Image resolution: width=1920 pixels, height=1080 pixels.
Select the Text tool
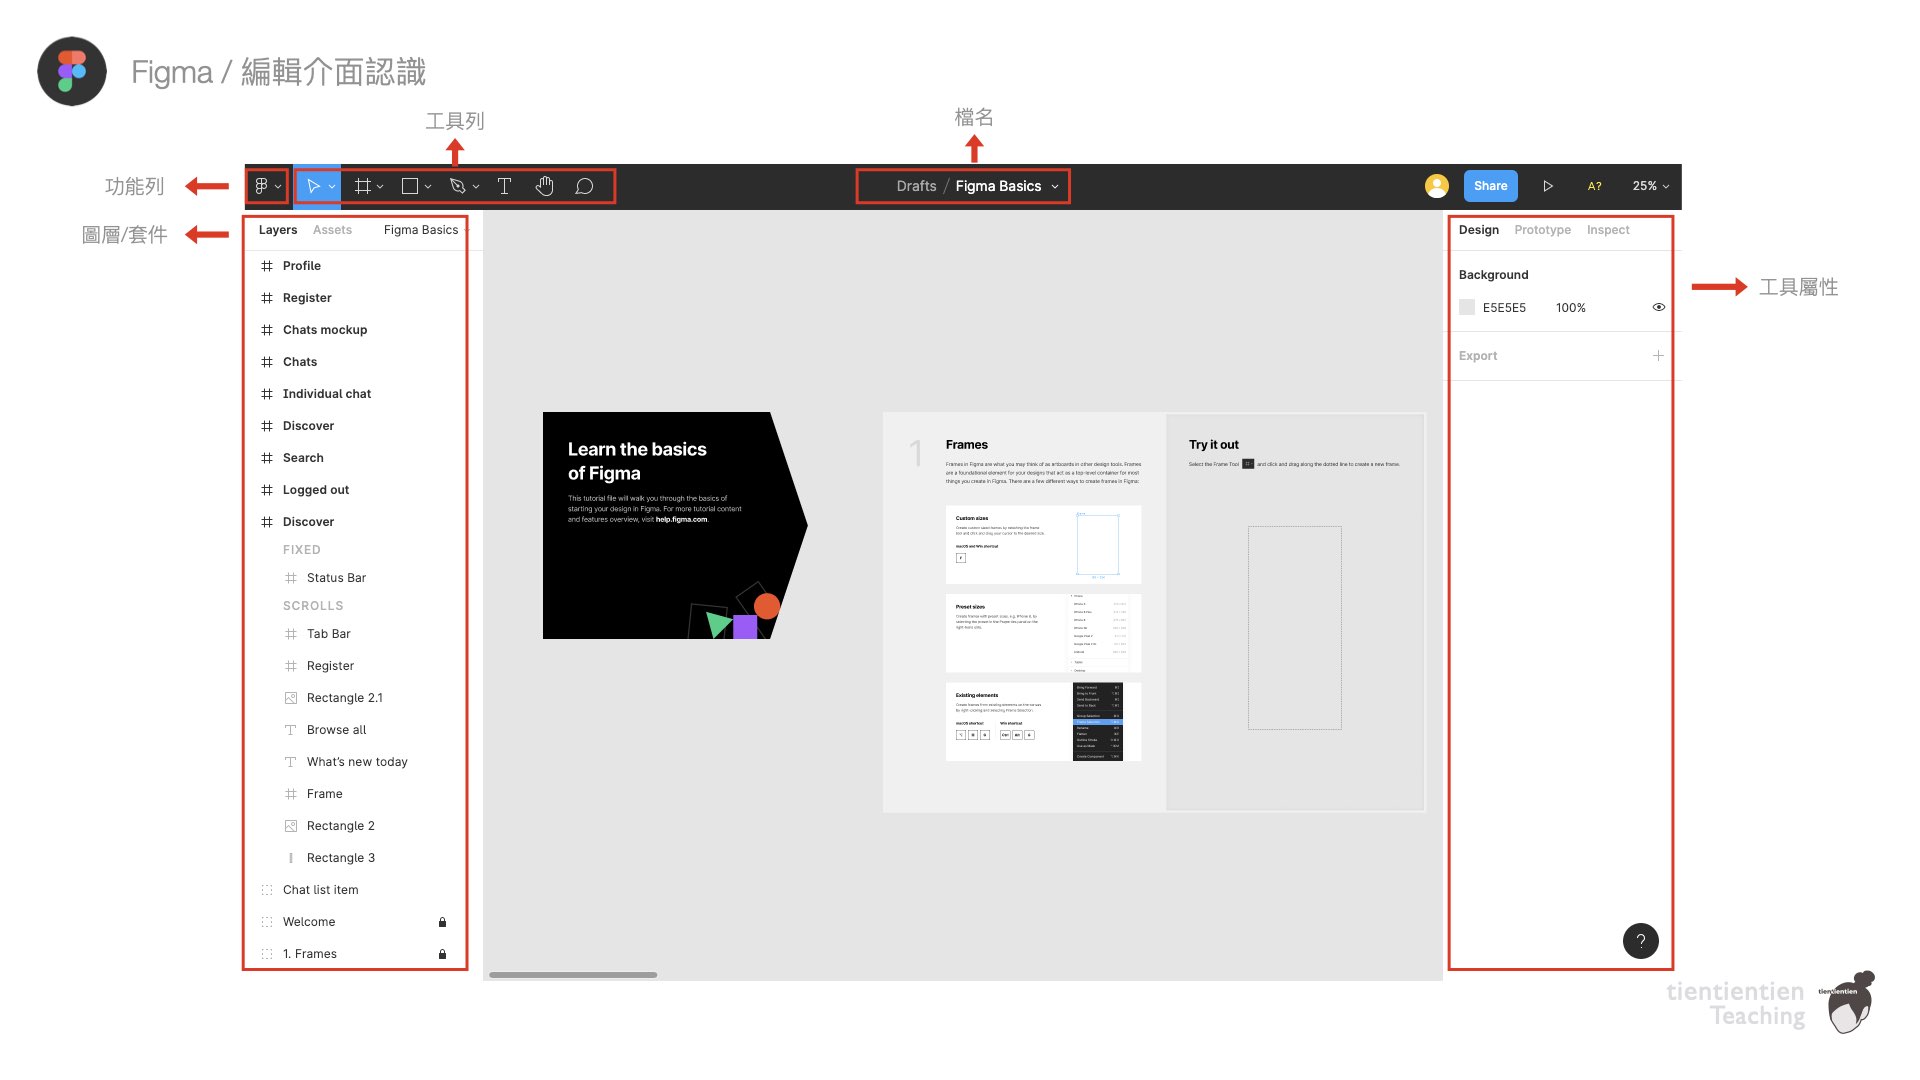[504, 186]
